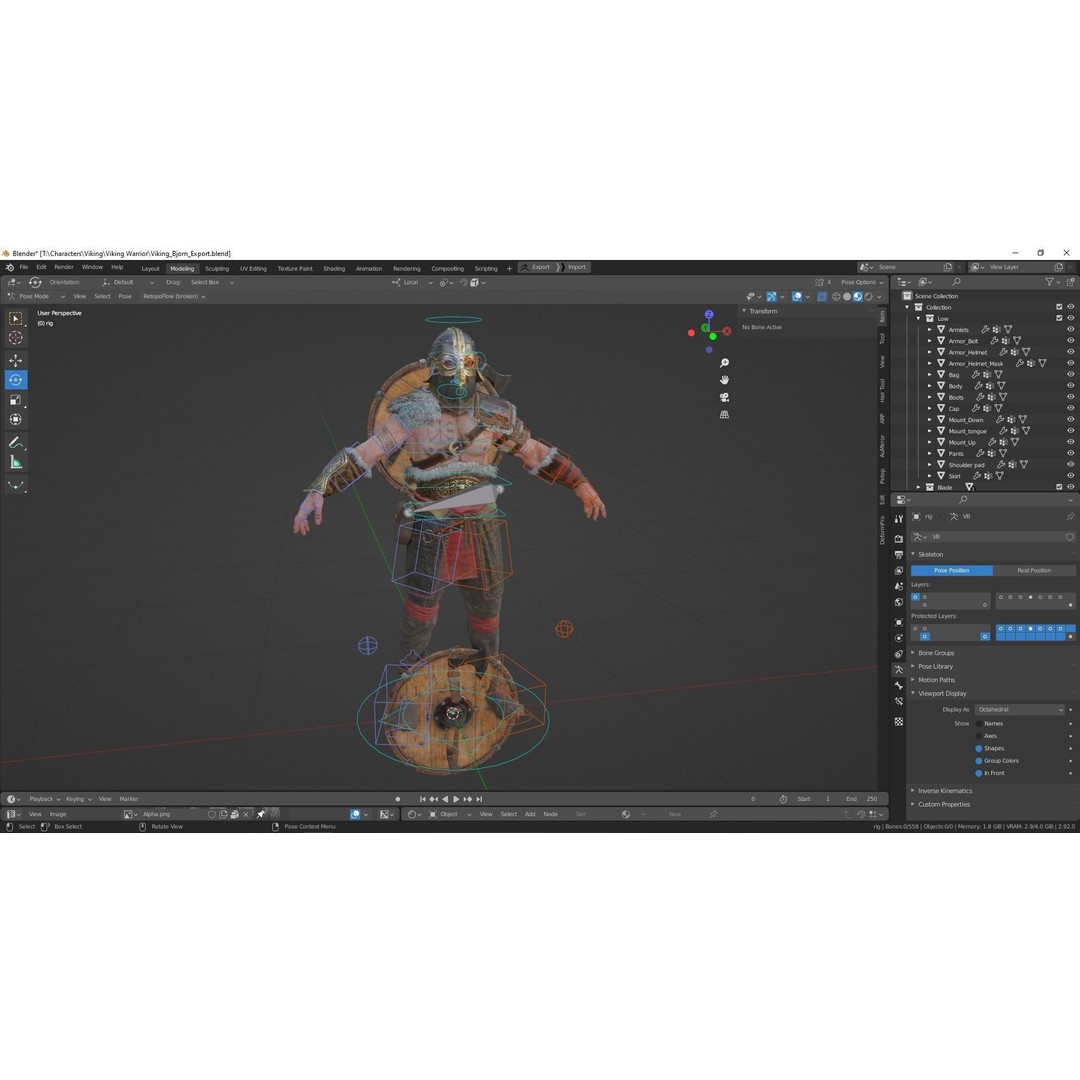Open the World properties globe icon

pyautogui.click(x=898, y=602)
